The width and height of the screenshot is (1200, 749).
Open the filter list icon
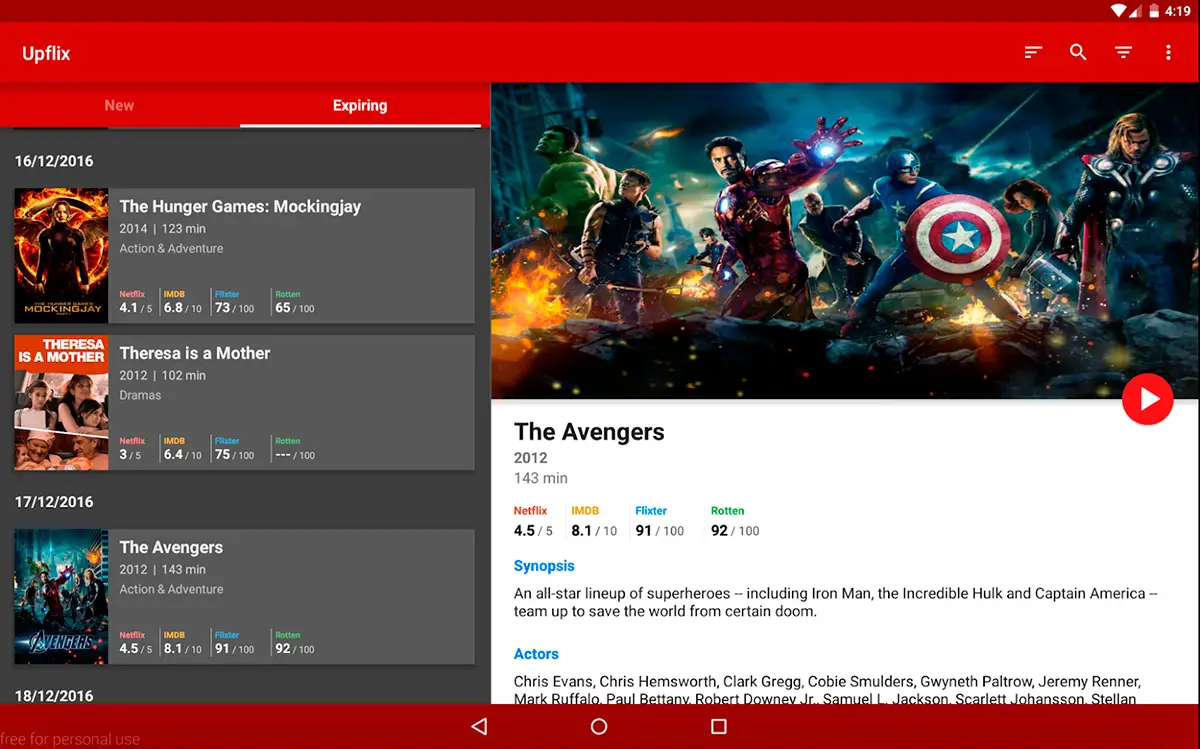coord(1123,52)
